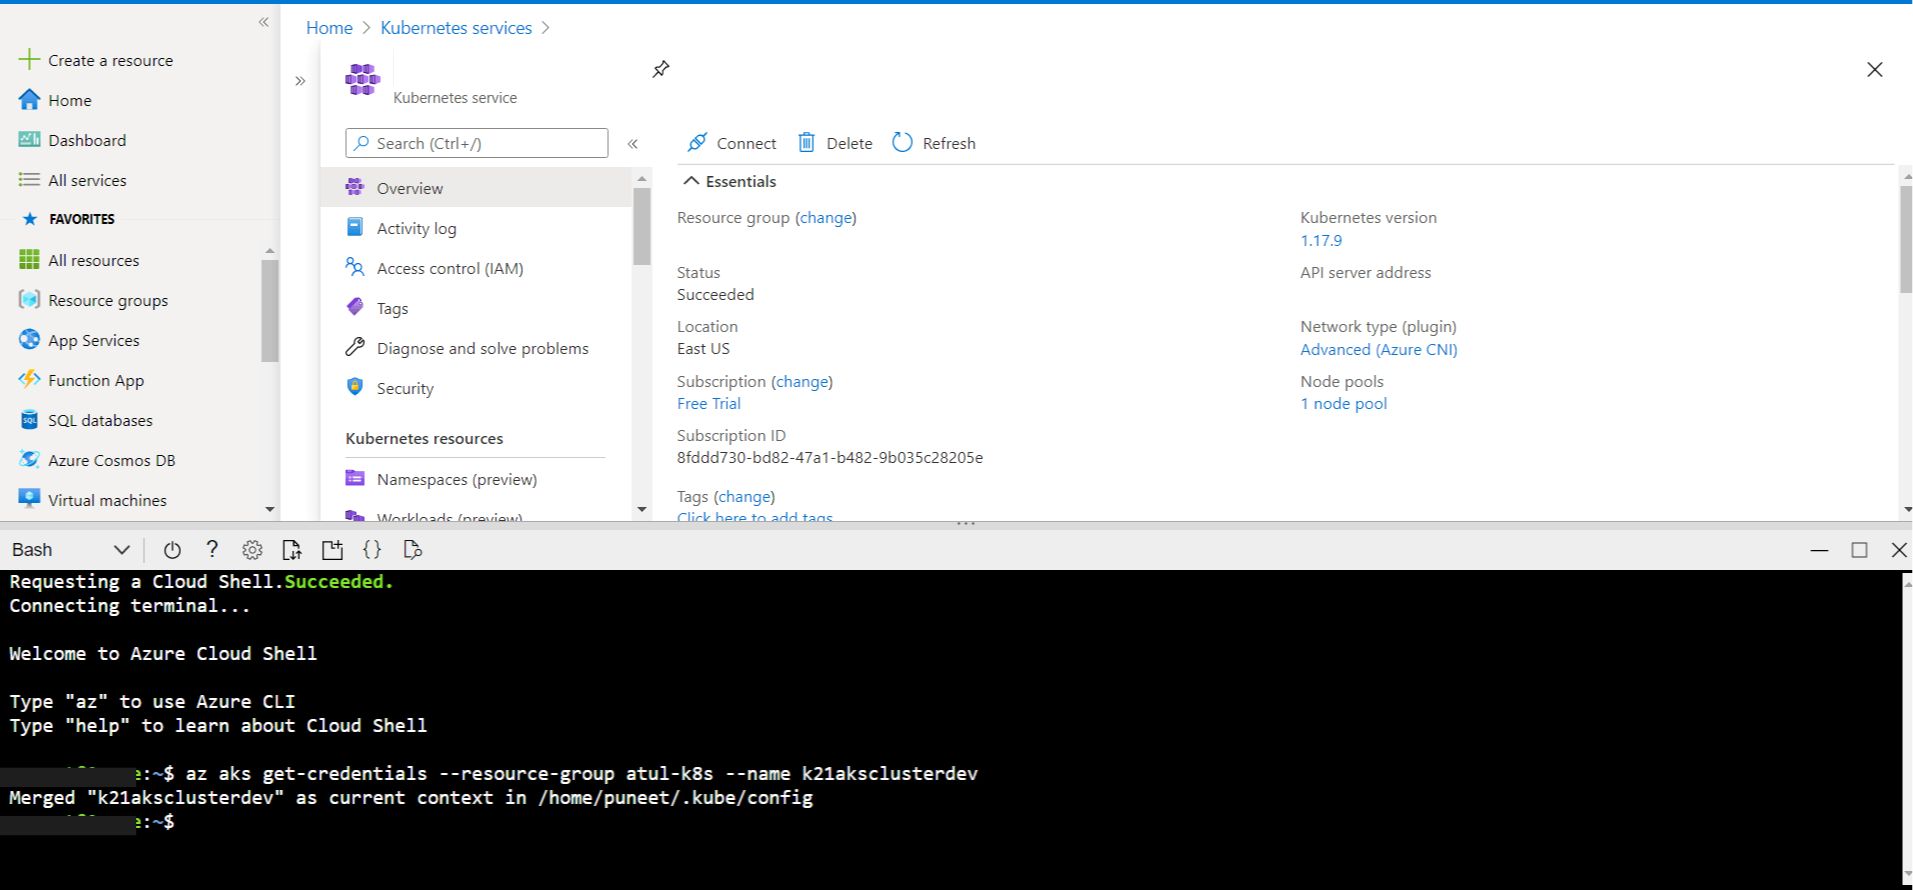
Task: Change the Subscription via change link
Action: coord(802,381)
